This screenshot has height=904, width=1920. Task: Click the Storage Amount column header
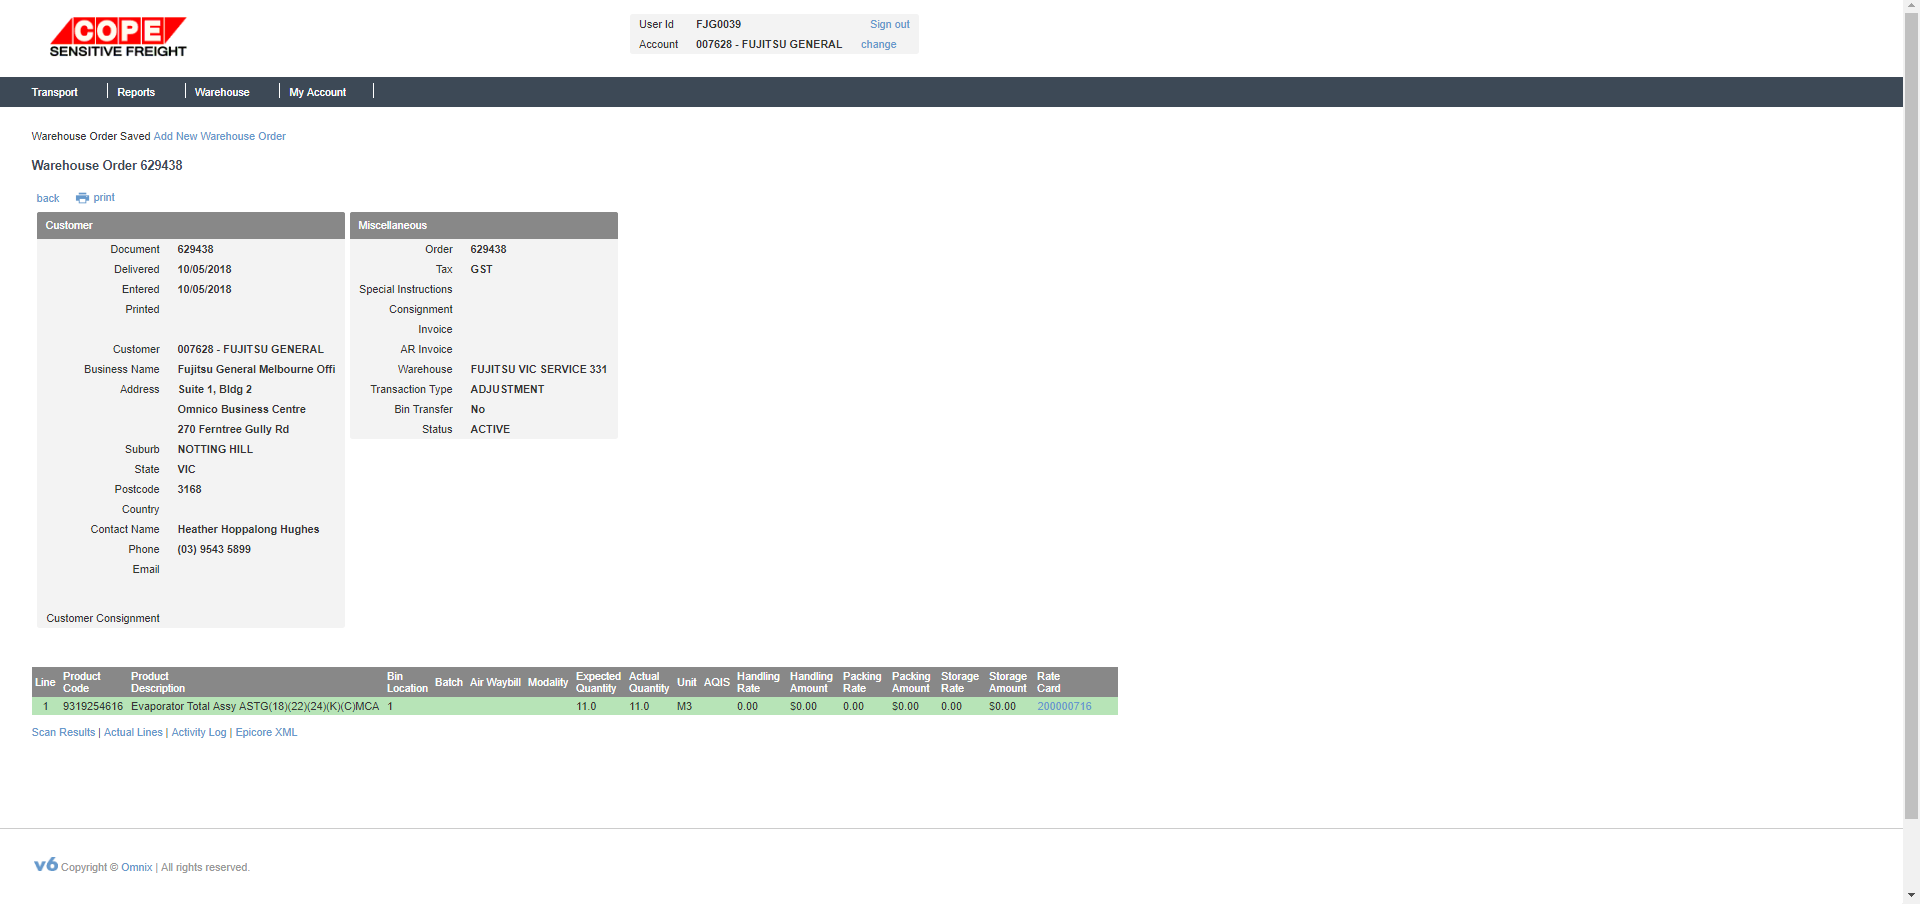coord(1008,682)
